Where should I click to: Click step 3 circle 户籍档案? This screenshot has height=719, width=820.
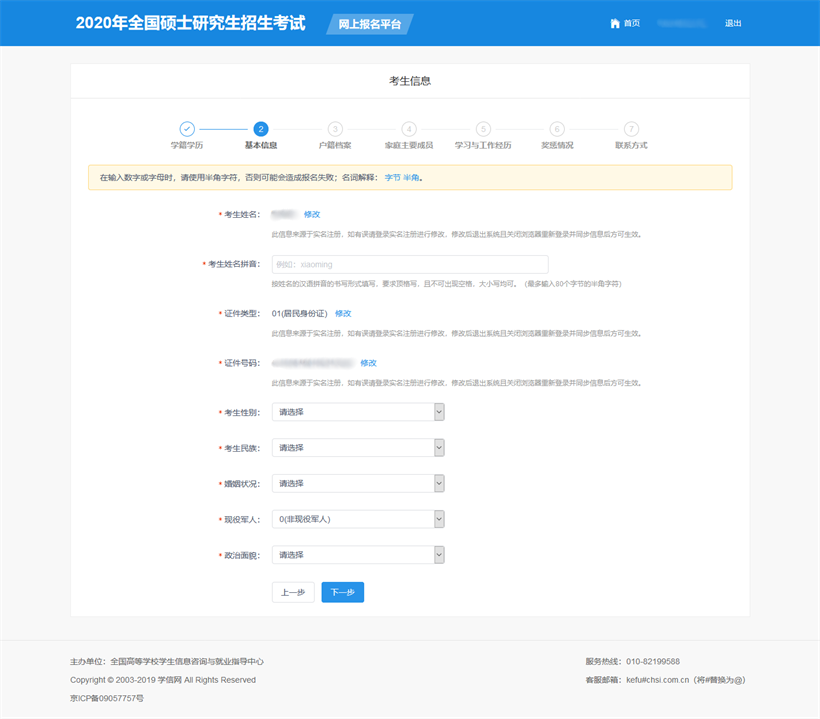coord(335,129)
